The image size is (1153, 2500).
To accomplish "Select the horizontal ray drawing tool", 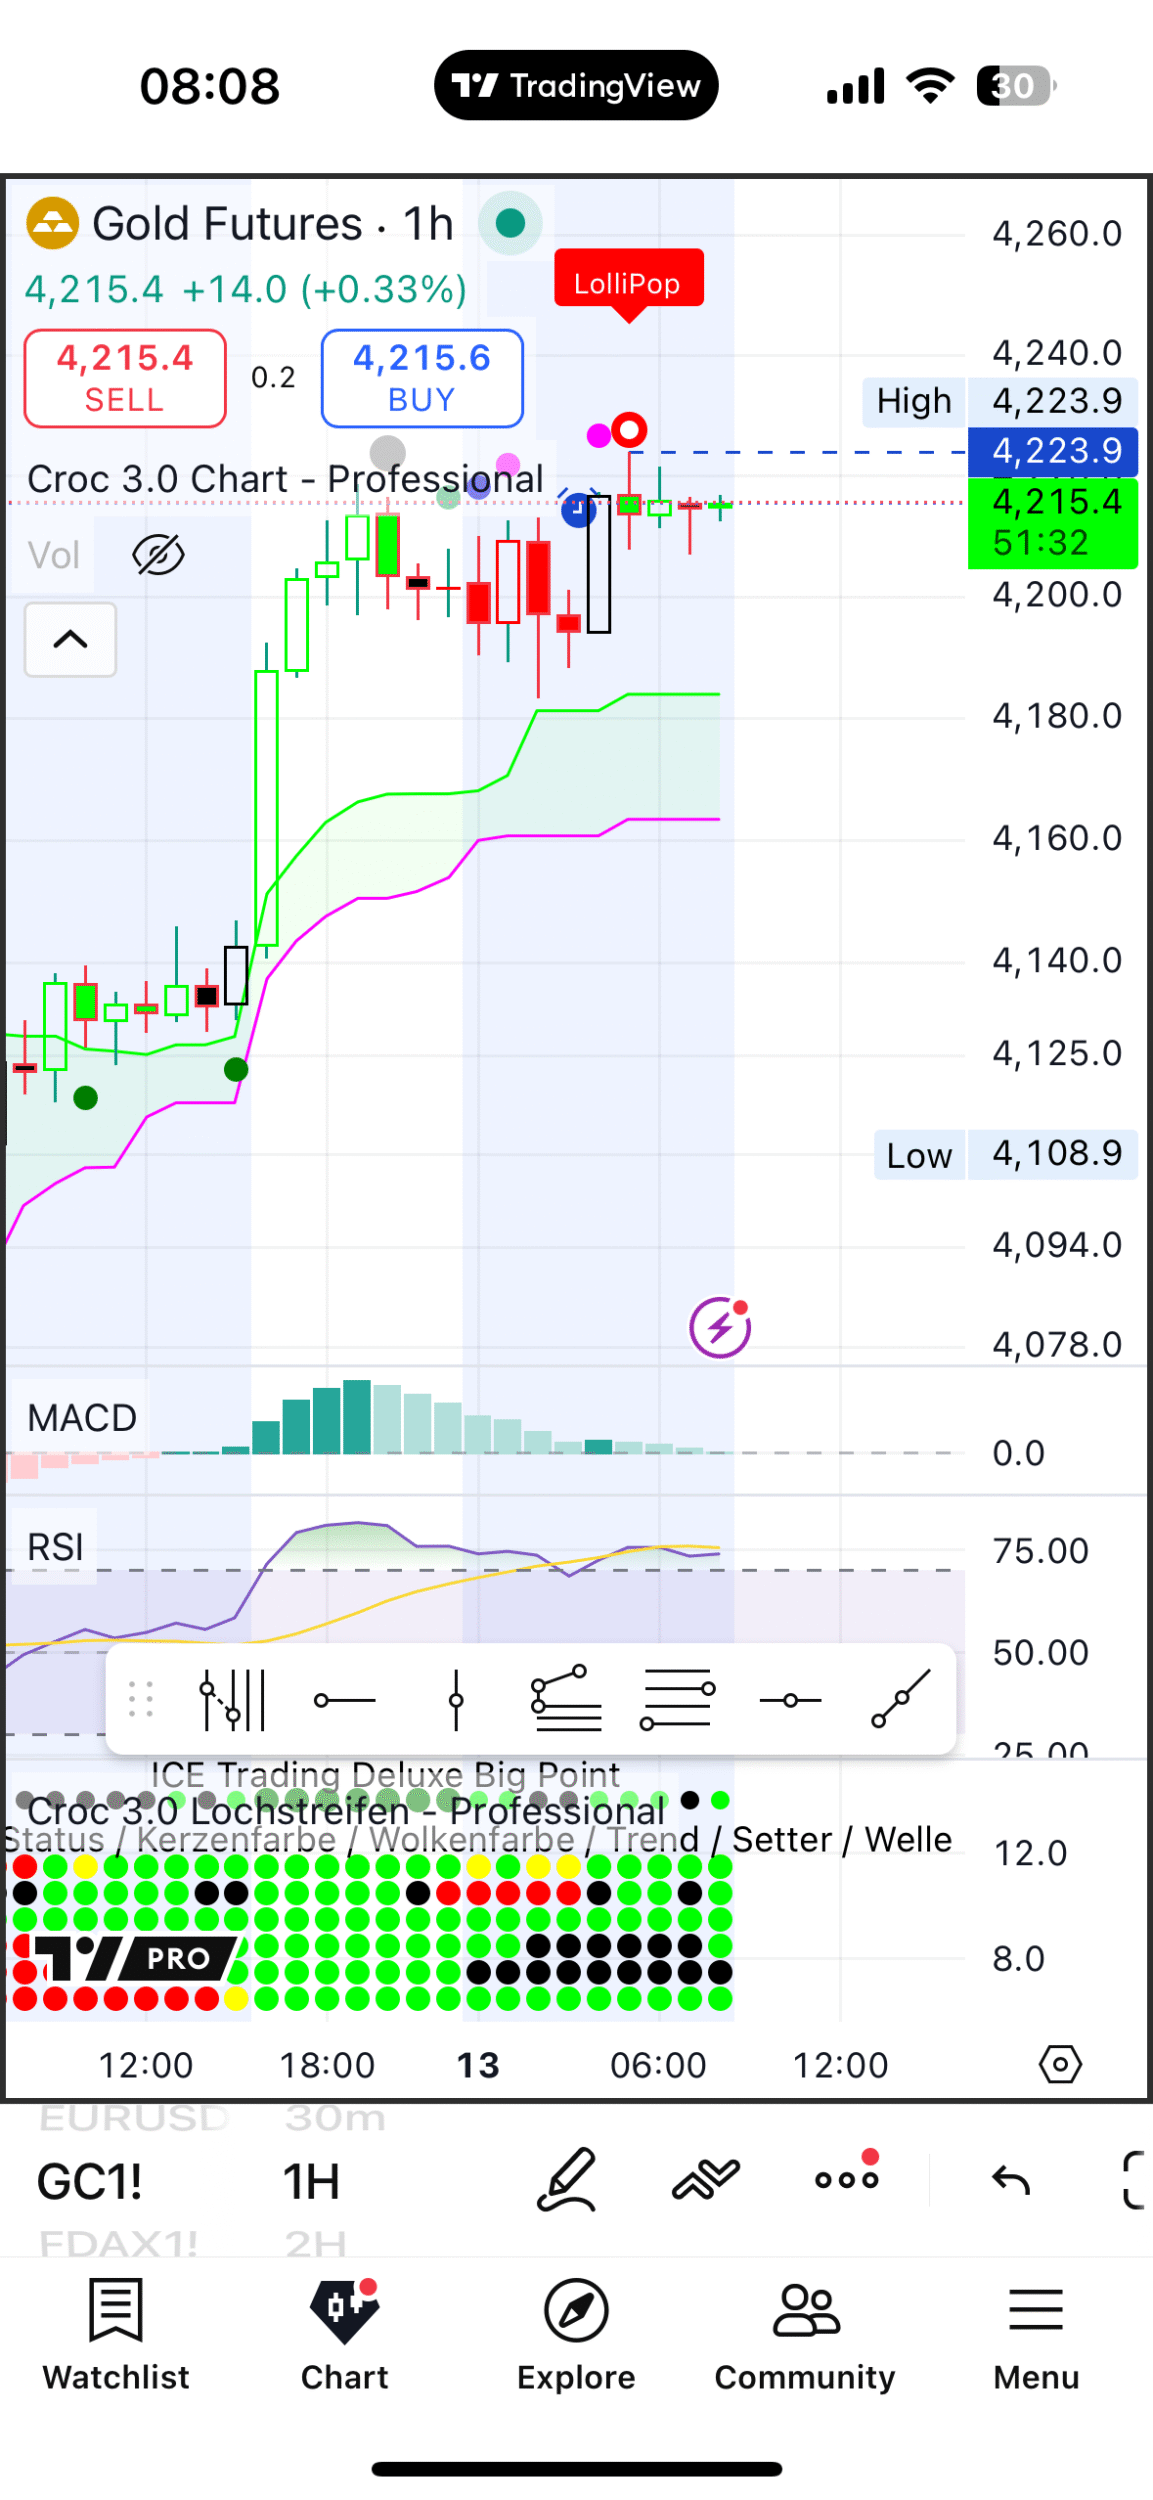I will coord(345,1699).
